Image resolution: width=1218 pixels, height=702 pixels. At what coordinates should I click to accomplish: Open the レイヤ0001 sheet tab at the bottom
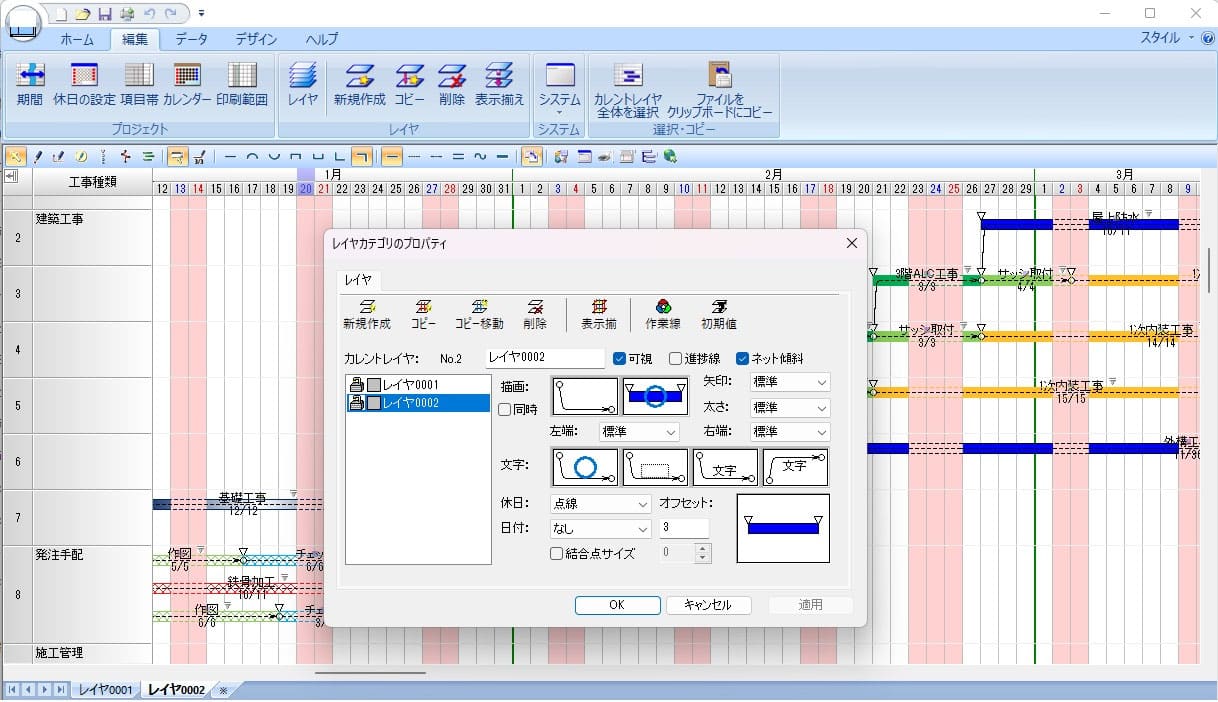point(106,690)
